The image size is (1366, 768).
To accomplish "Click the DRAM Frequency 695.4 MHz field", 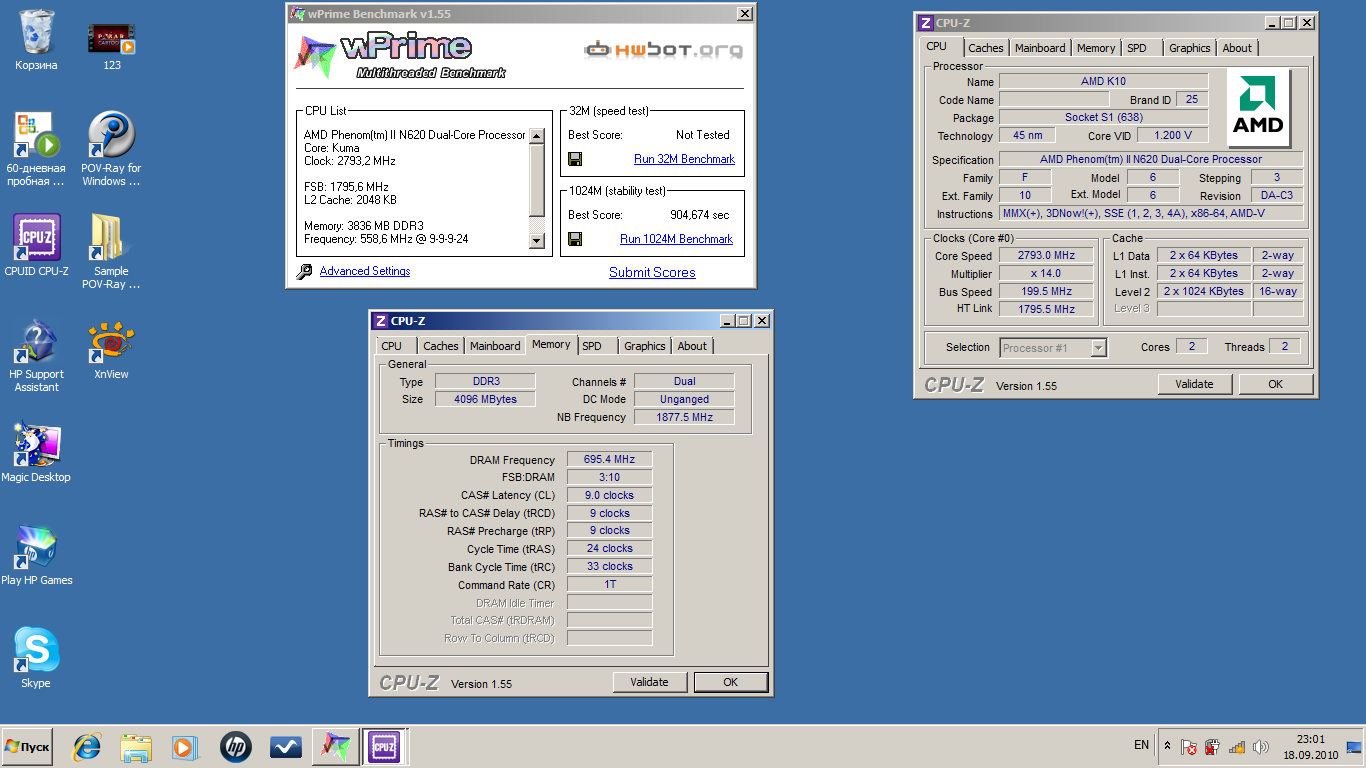I will [610, 460].
